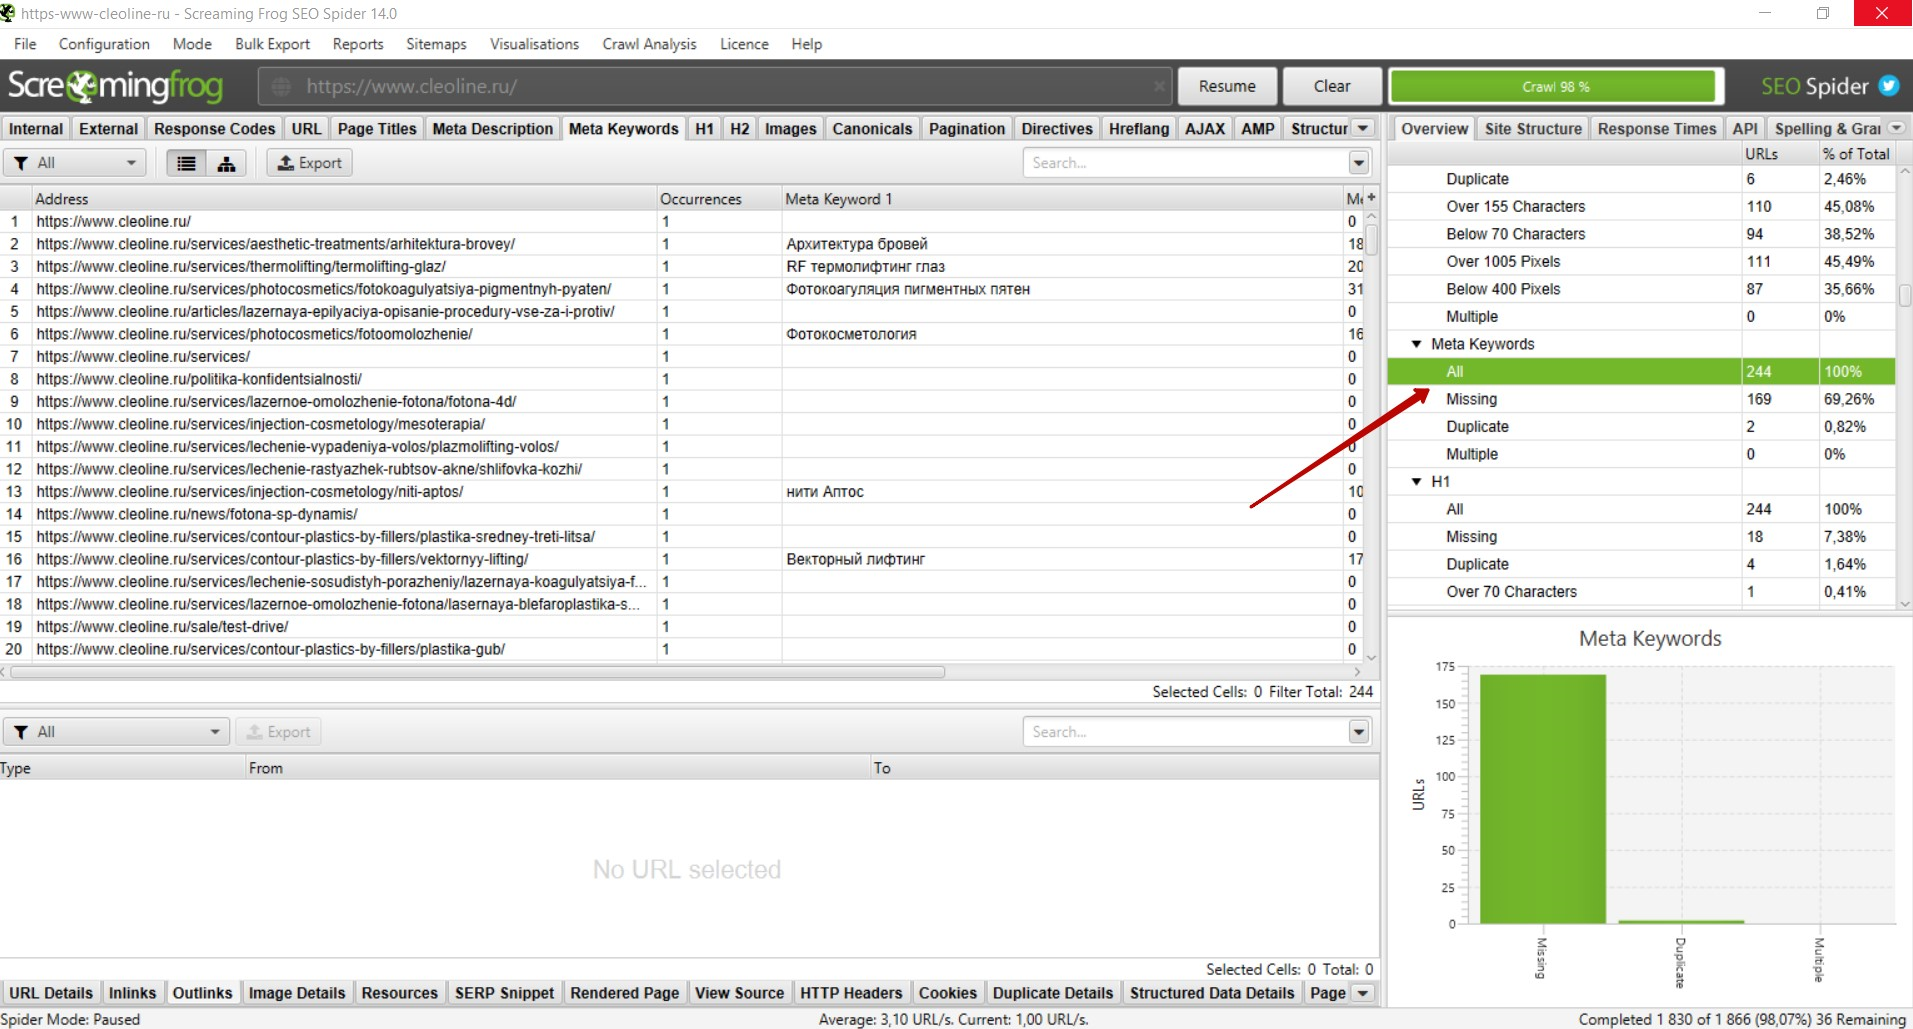Switch to the Page Titles tab
The image size is (1913, 1029).
click(377, 129)
